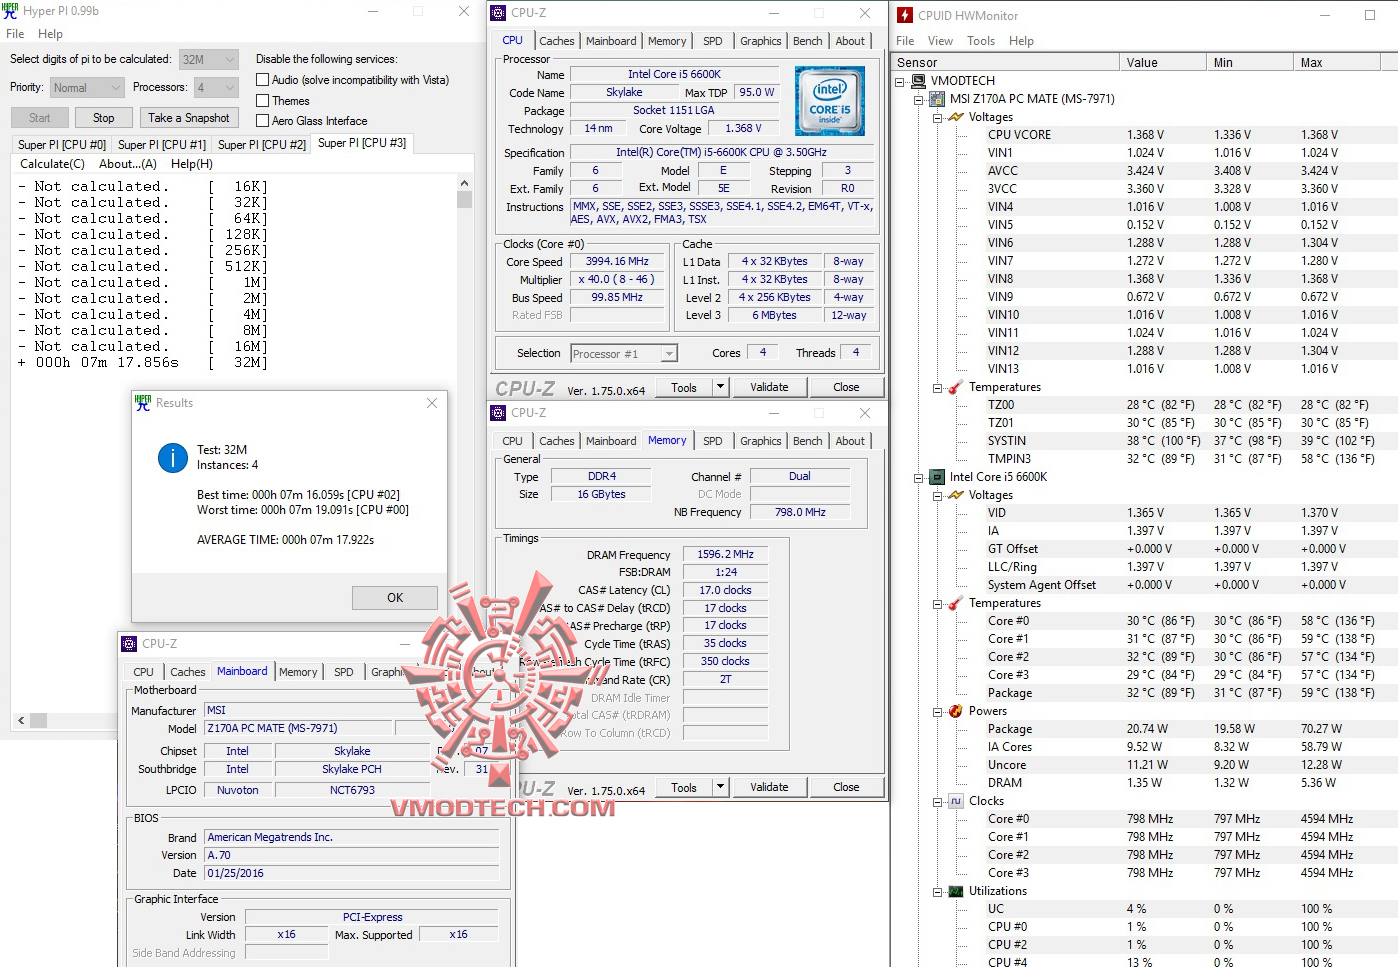This screenshot has height=967, width=1398.
Task: Click the title icon of CPU-Z Memory window
Action: pyautogui.click(x=498, y=413)
